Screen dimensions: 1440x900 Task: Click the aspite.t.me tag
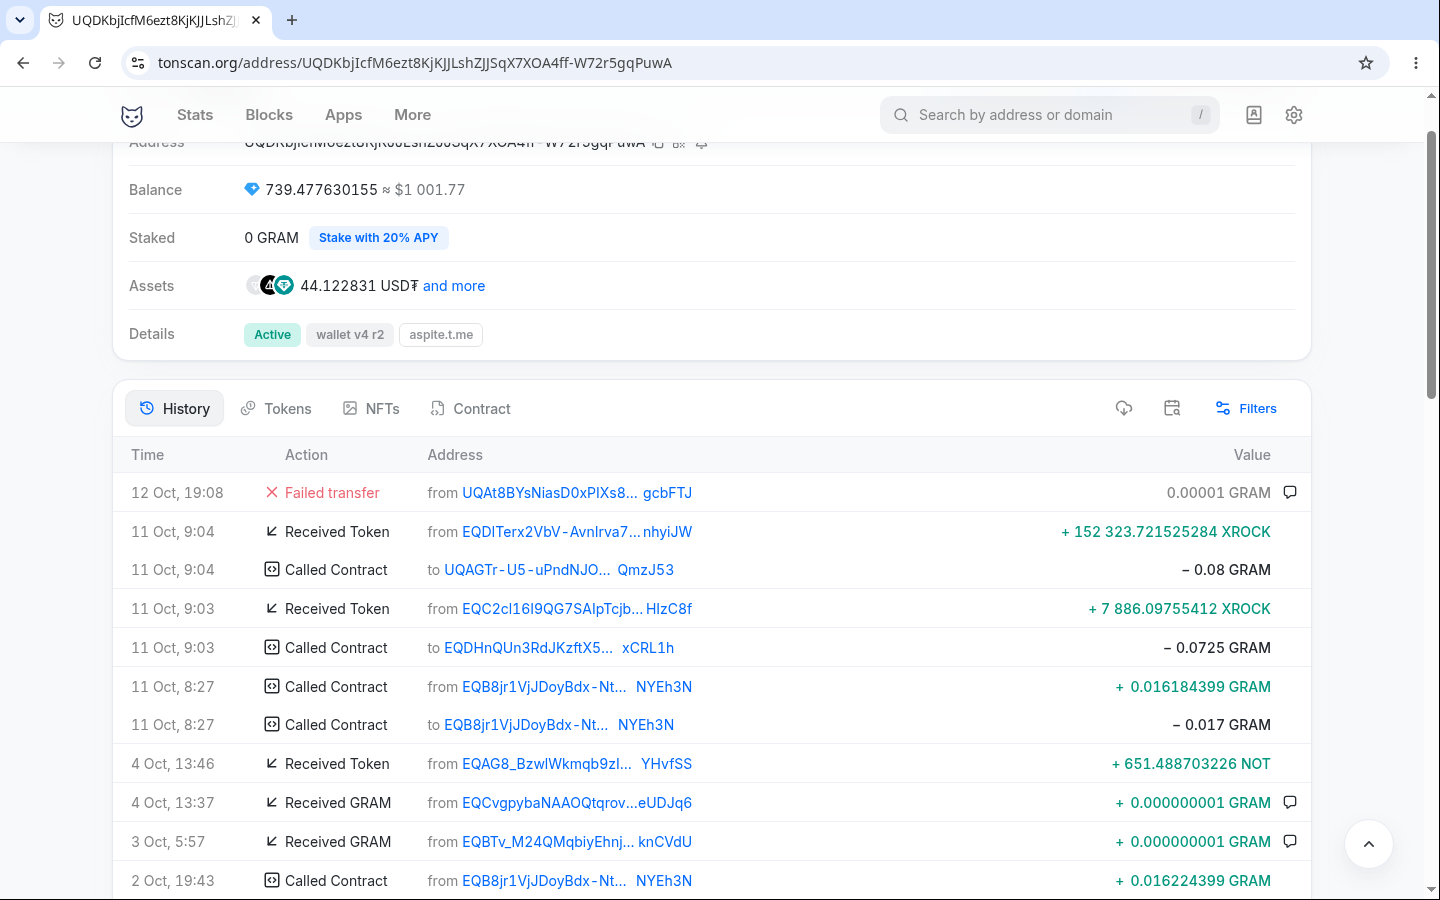[441, 335]
